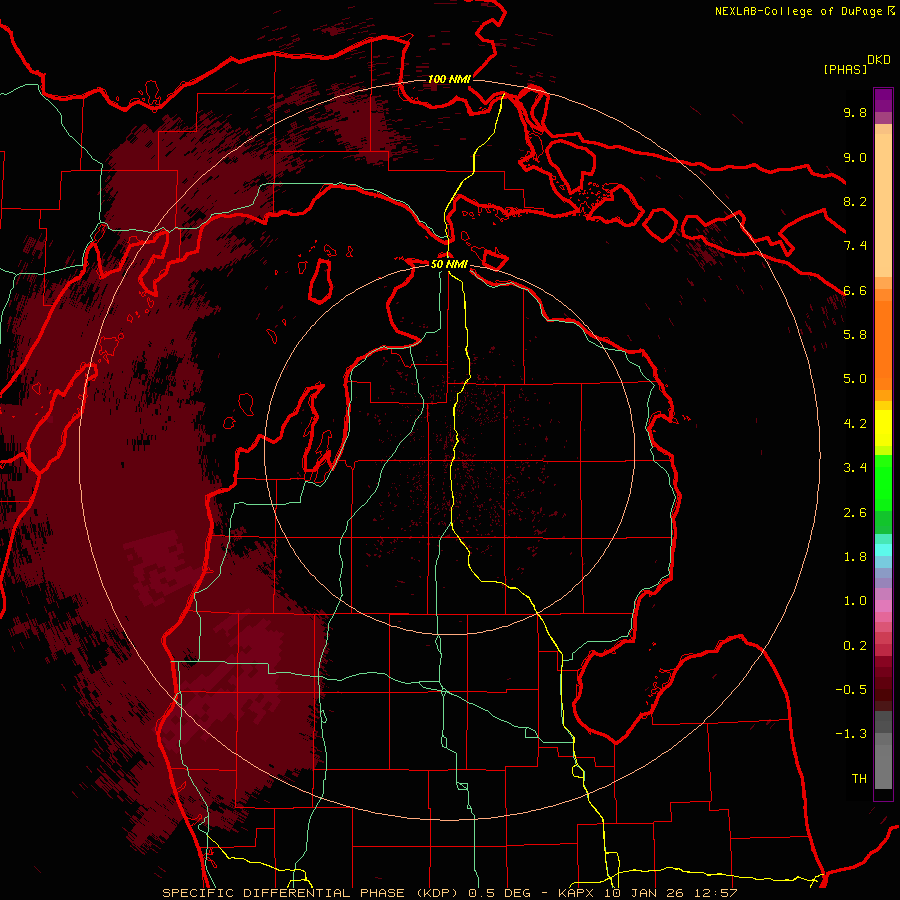Viewport: 900px width, 900px height.
Task: Pick the yellow band on color bar
Action: [883, 428]
